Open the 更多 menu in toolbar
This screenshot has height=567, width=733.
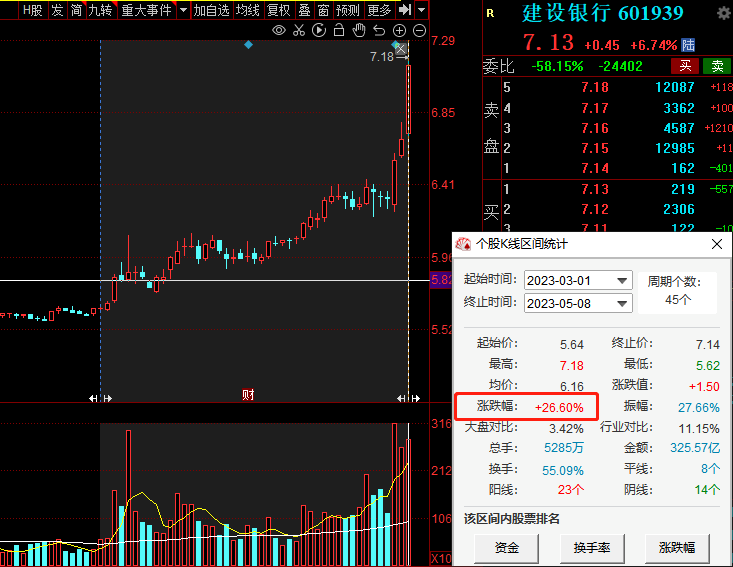(379, 10)
